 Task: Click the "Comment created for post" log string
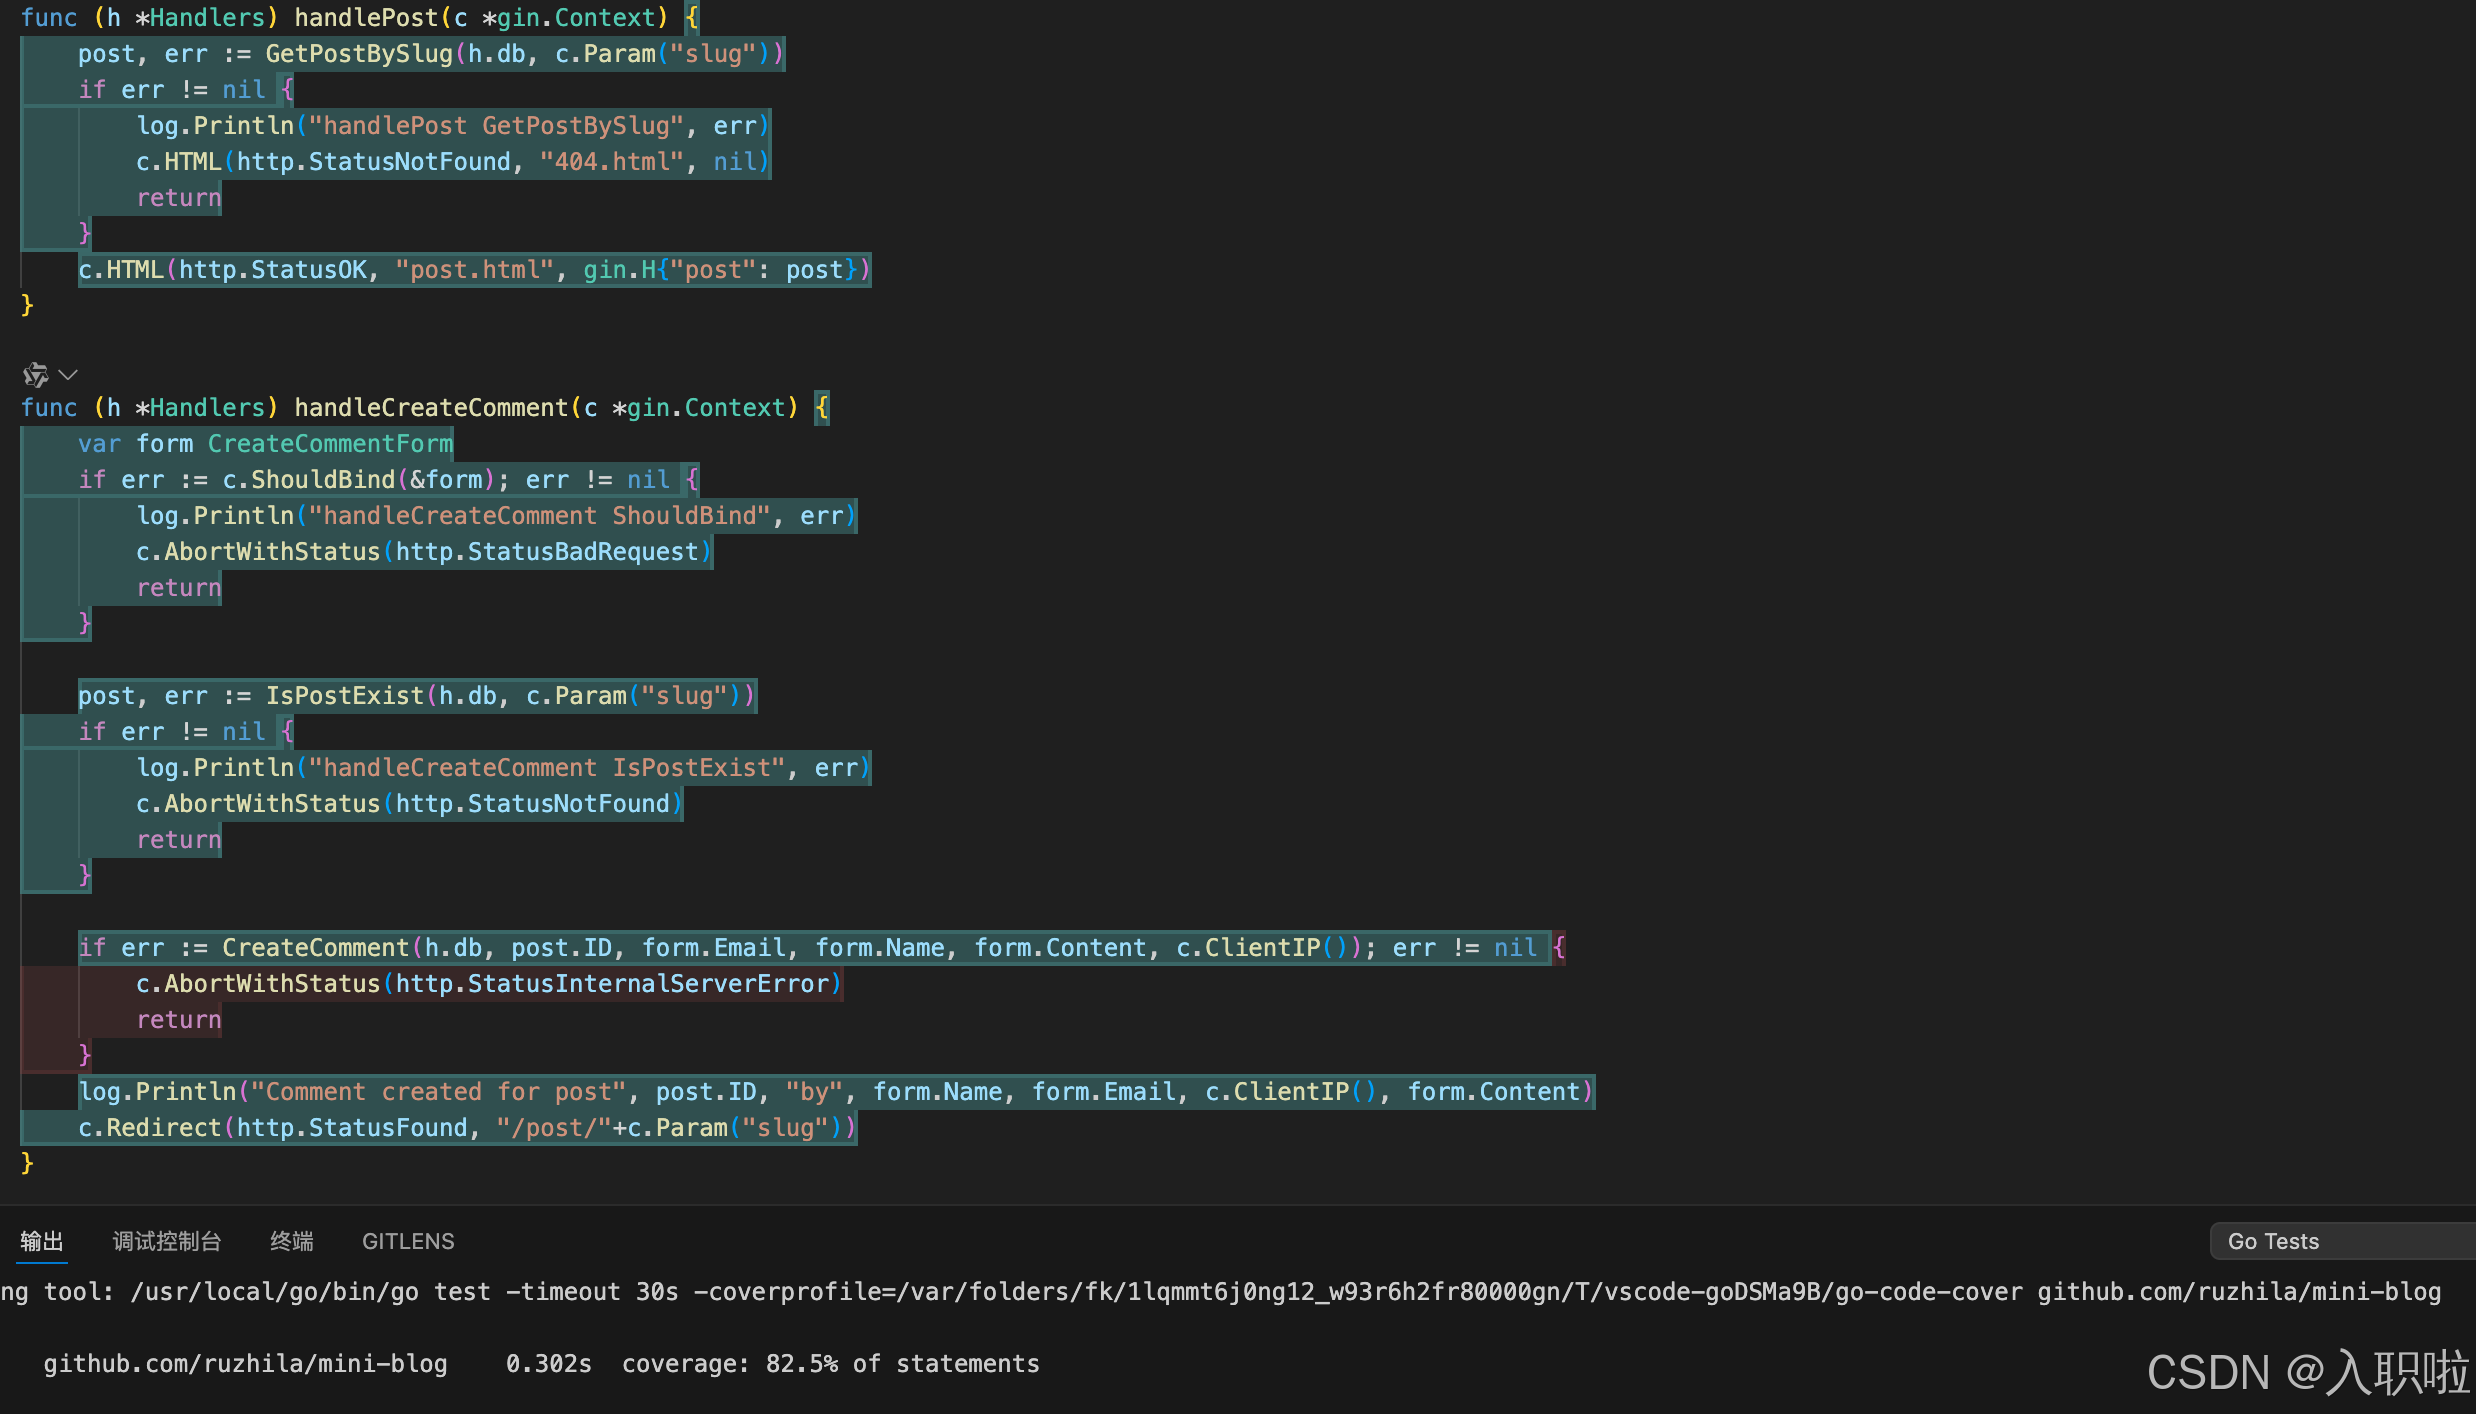click(x=438, y=1092)
